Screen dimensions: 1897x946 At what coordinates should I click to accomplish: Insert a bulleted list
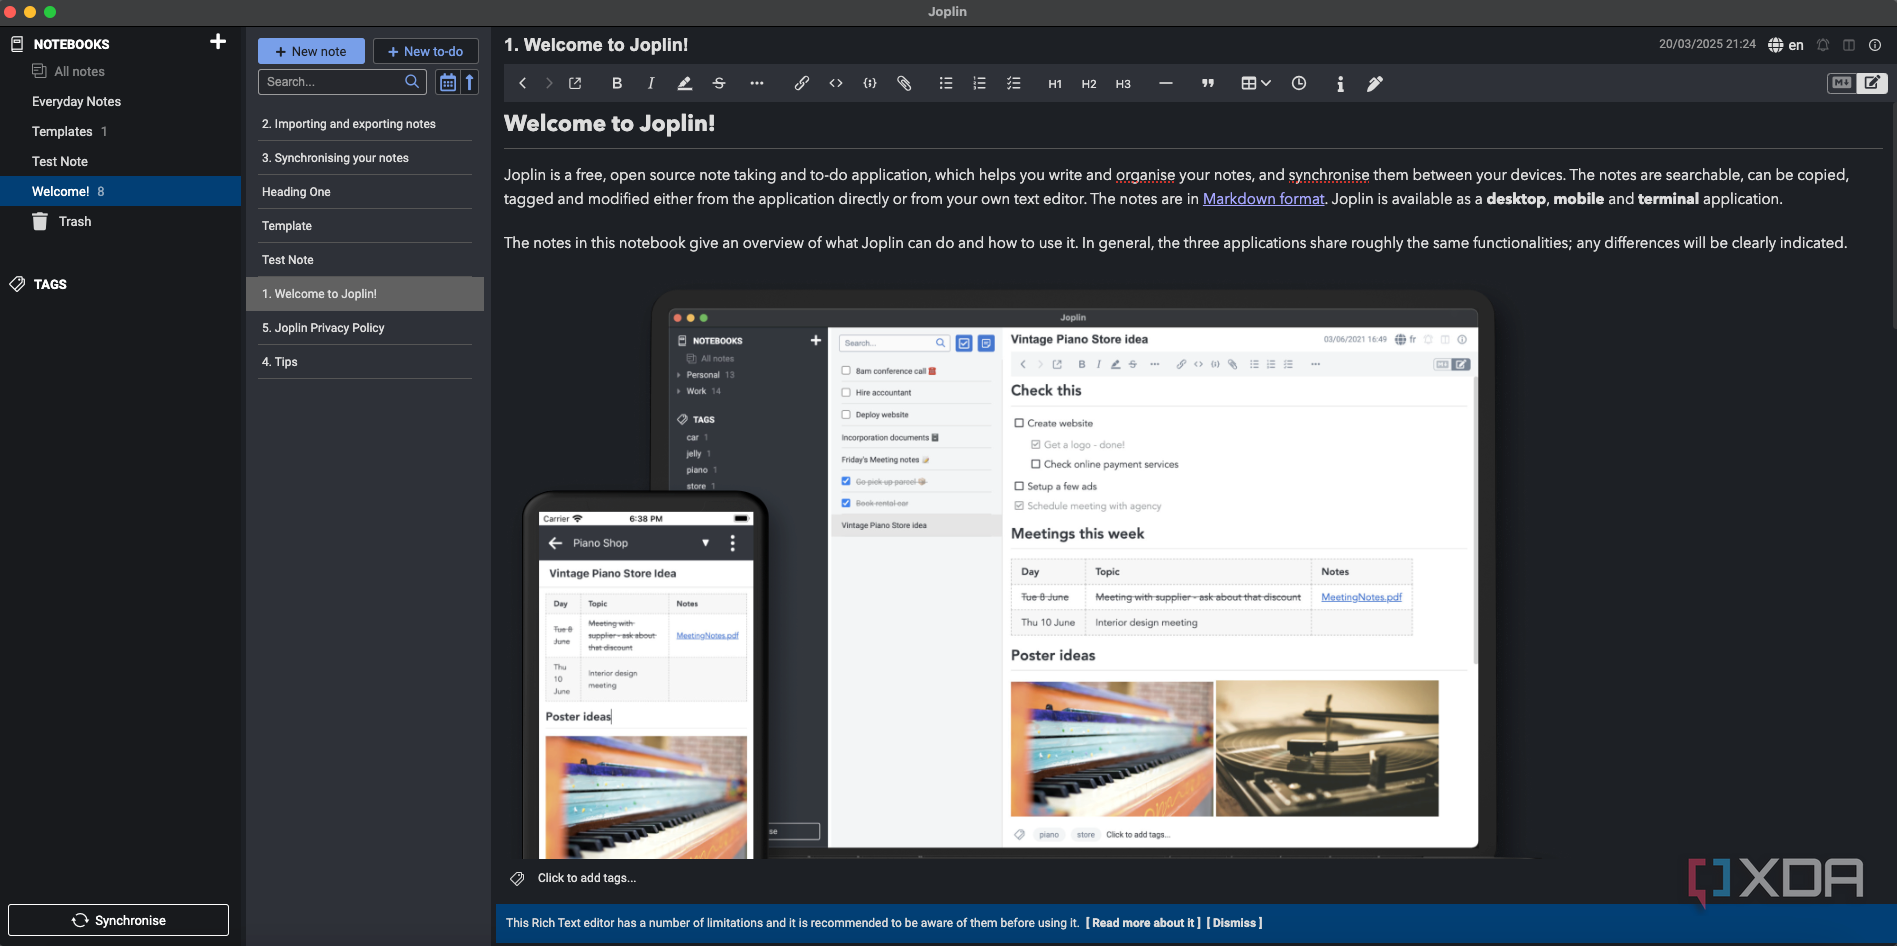946,84
